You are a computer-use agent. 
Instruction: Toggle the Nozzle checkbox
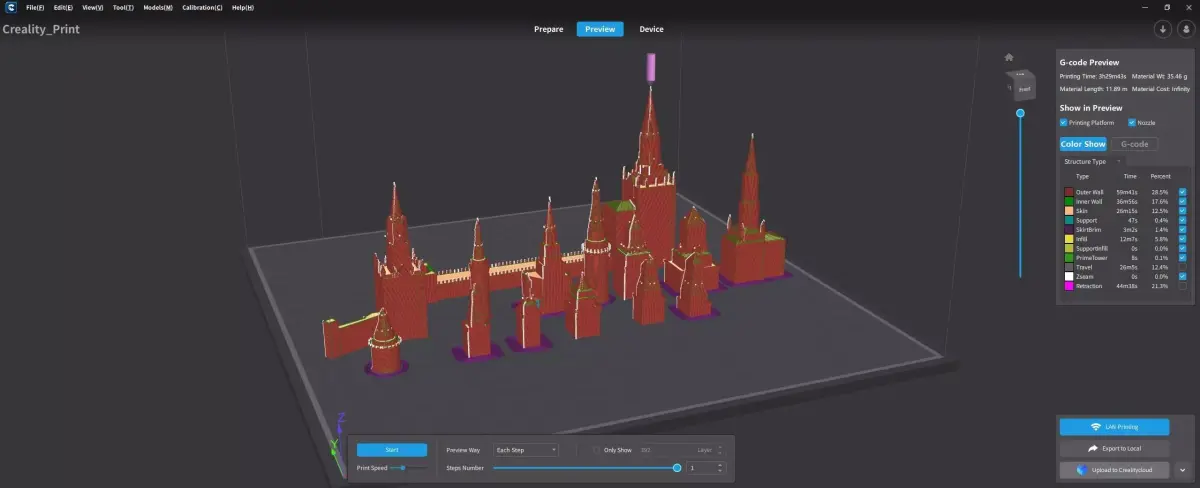click(x=1131, y=122)
